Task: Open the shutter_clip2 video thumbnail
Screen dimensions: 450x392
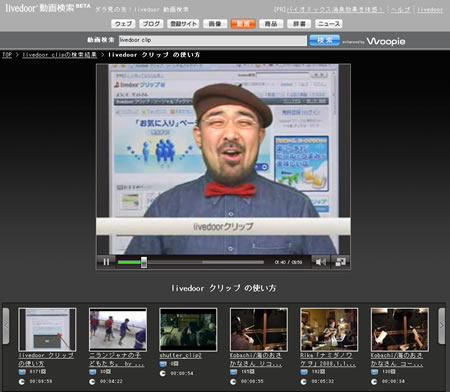Action: [x=188, y=329]
